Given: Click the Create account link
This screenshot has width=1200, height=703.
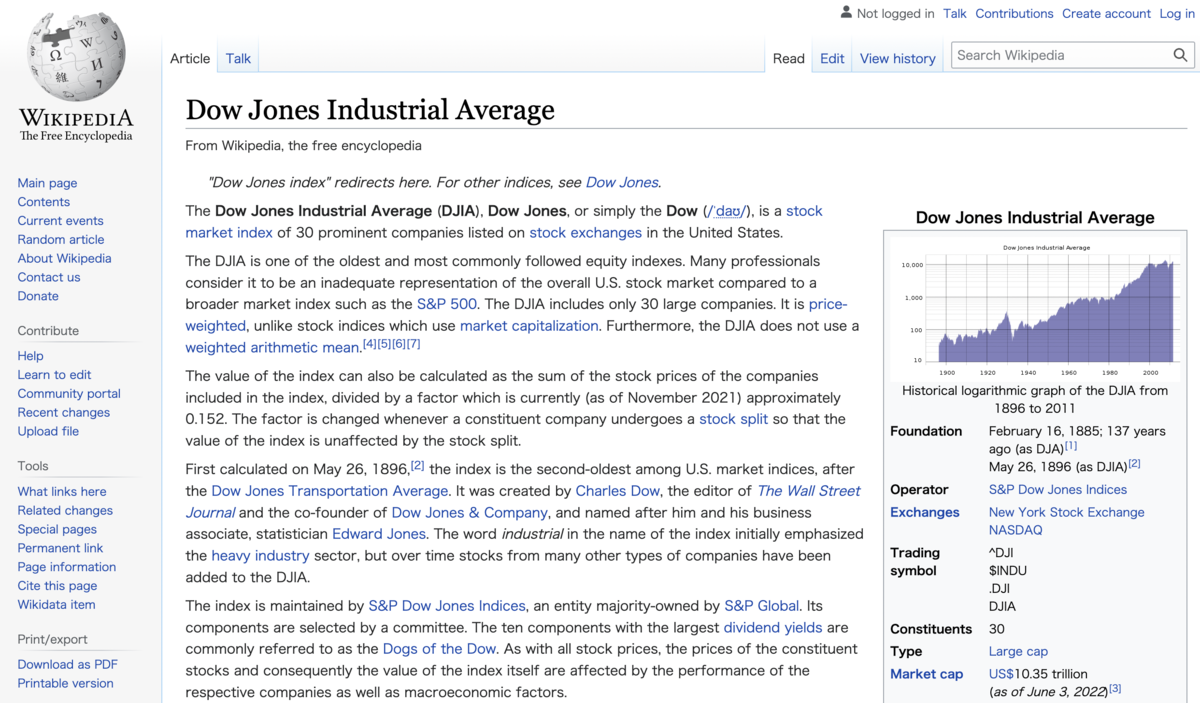Looking at the screenshot, I should click(1106, 13).
